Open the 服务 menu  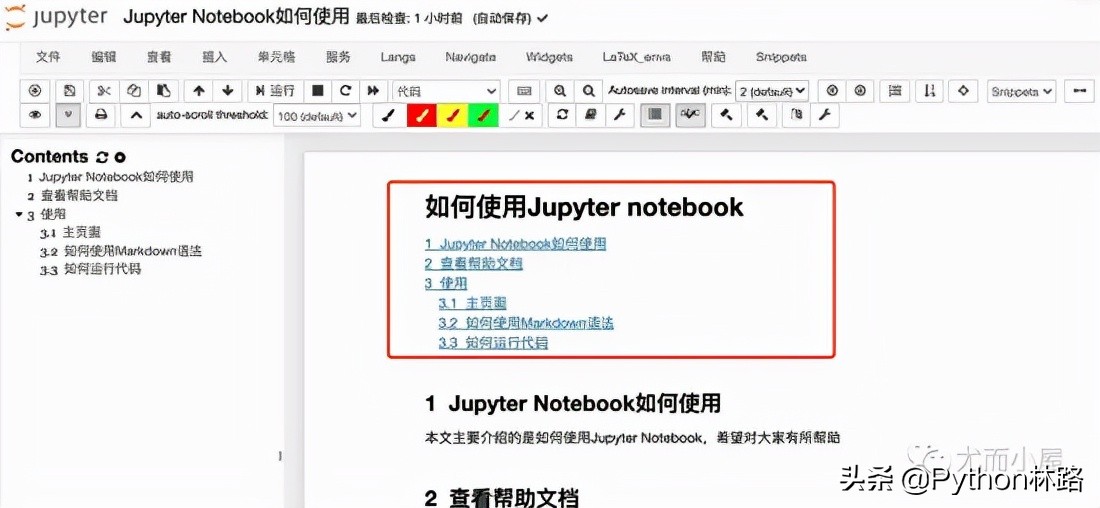[x=338, y=58]
